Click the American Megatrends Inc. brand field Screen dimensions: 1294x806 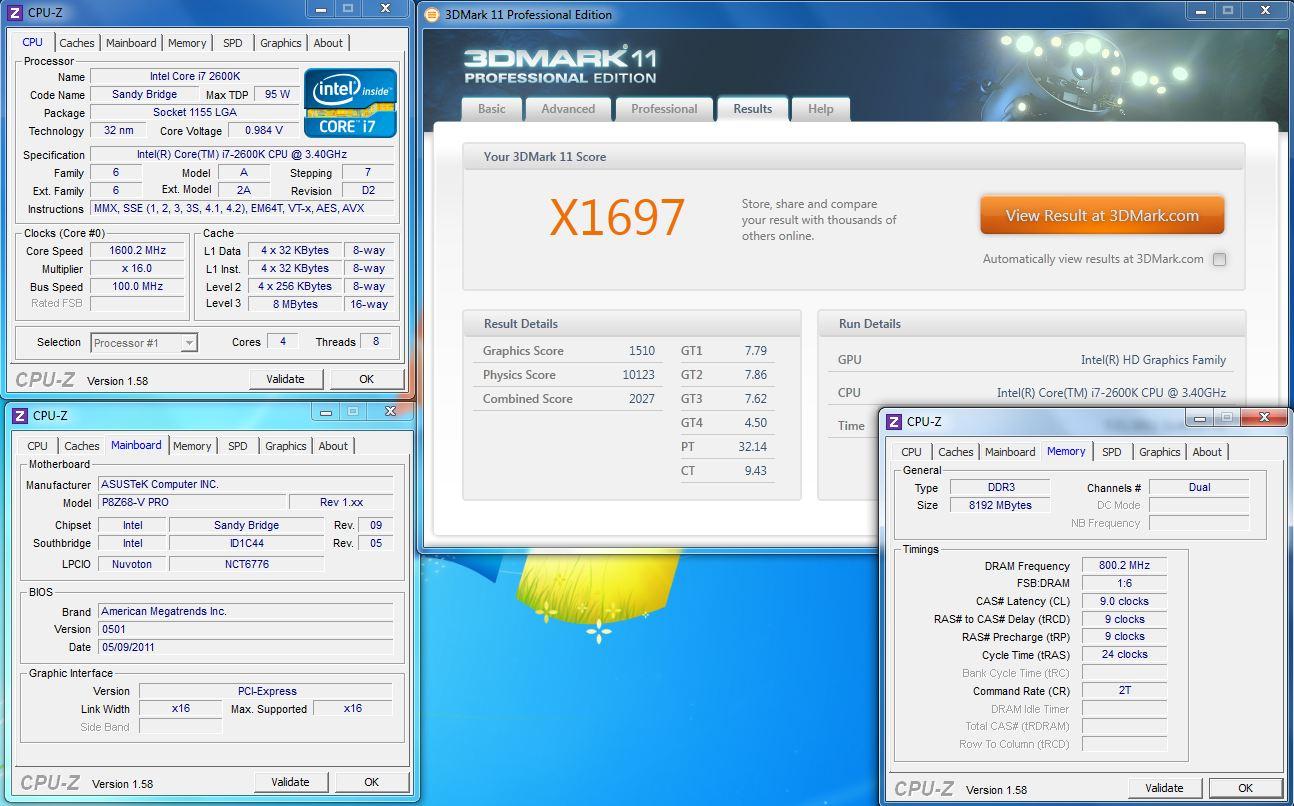coord(246,611)
